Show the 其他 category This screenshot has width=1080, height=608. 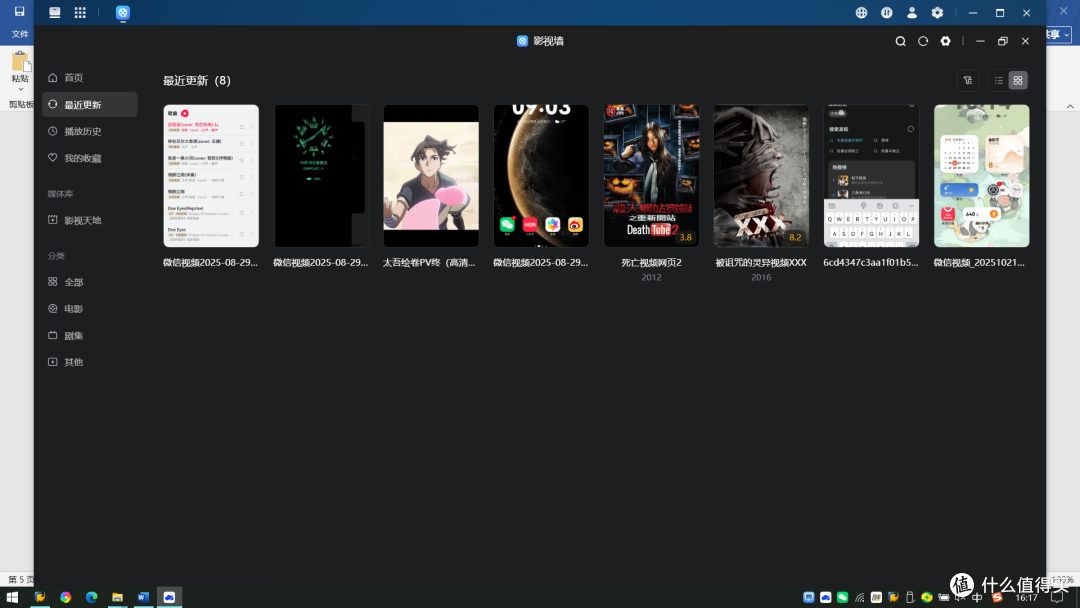pyautogui.click(x=90, y=362)
